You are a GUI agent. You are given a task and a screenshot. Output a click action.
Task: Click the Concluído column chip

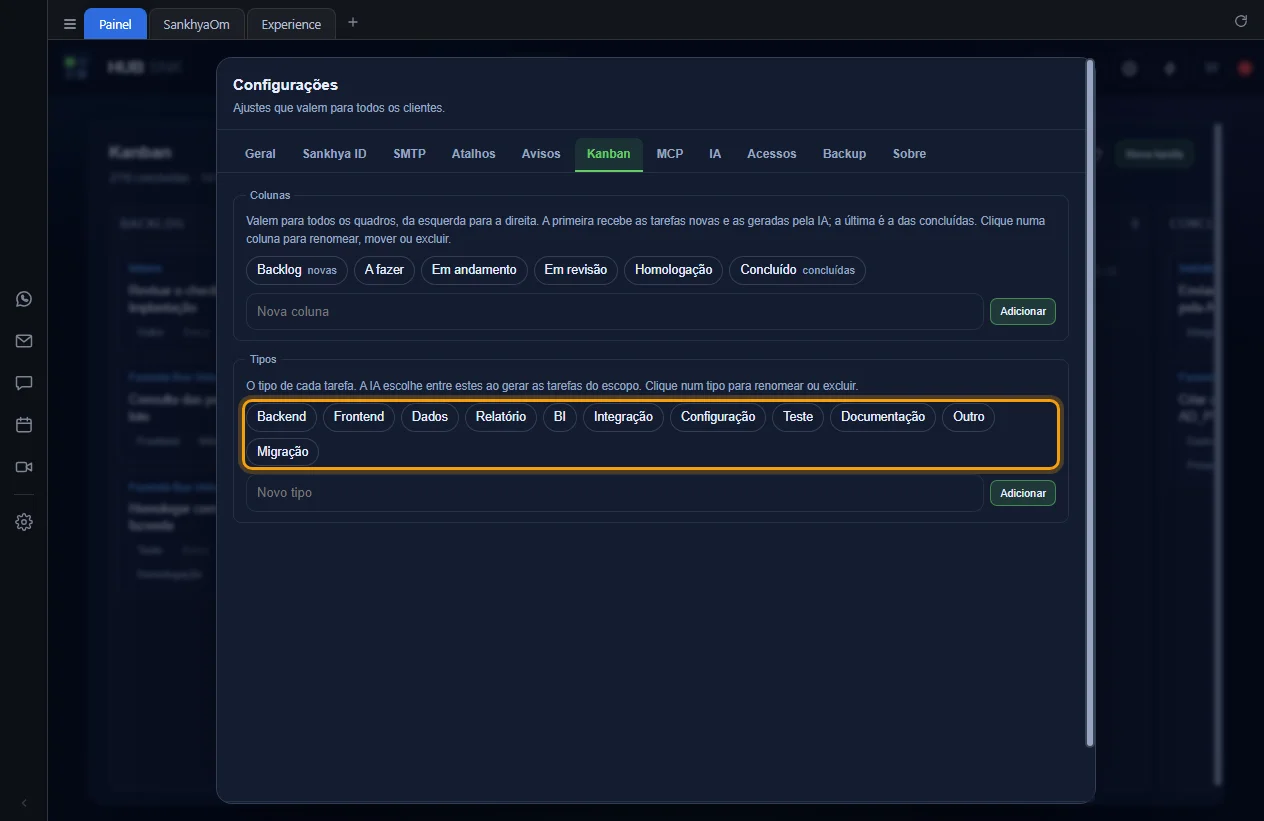coord(797,270)
